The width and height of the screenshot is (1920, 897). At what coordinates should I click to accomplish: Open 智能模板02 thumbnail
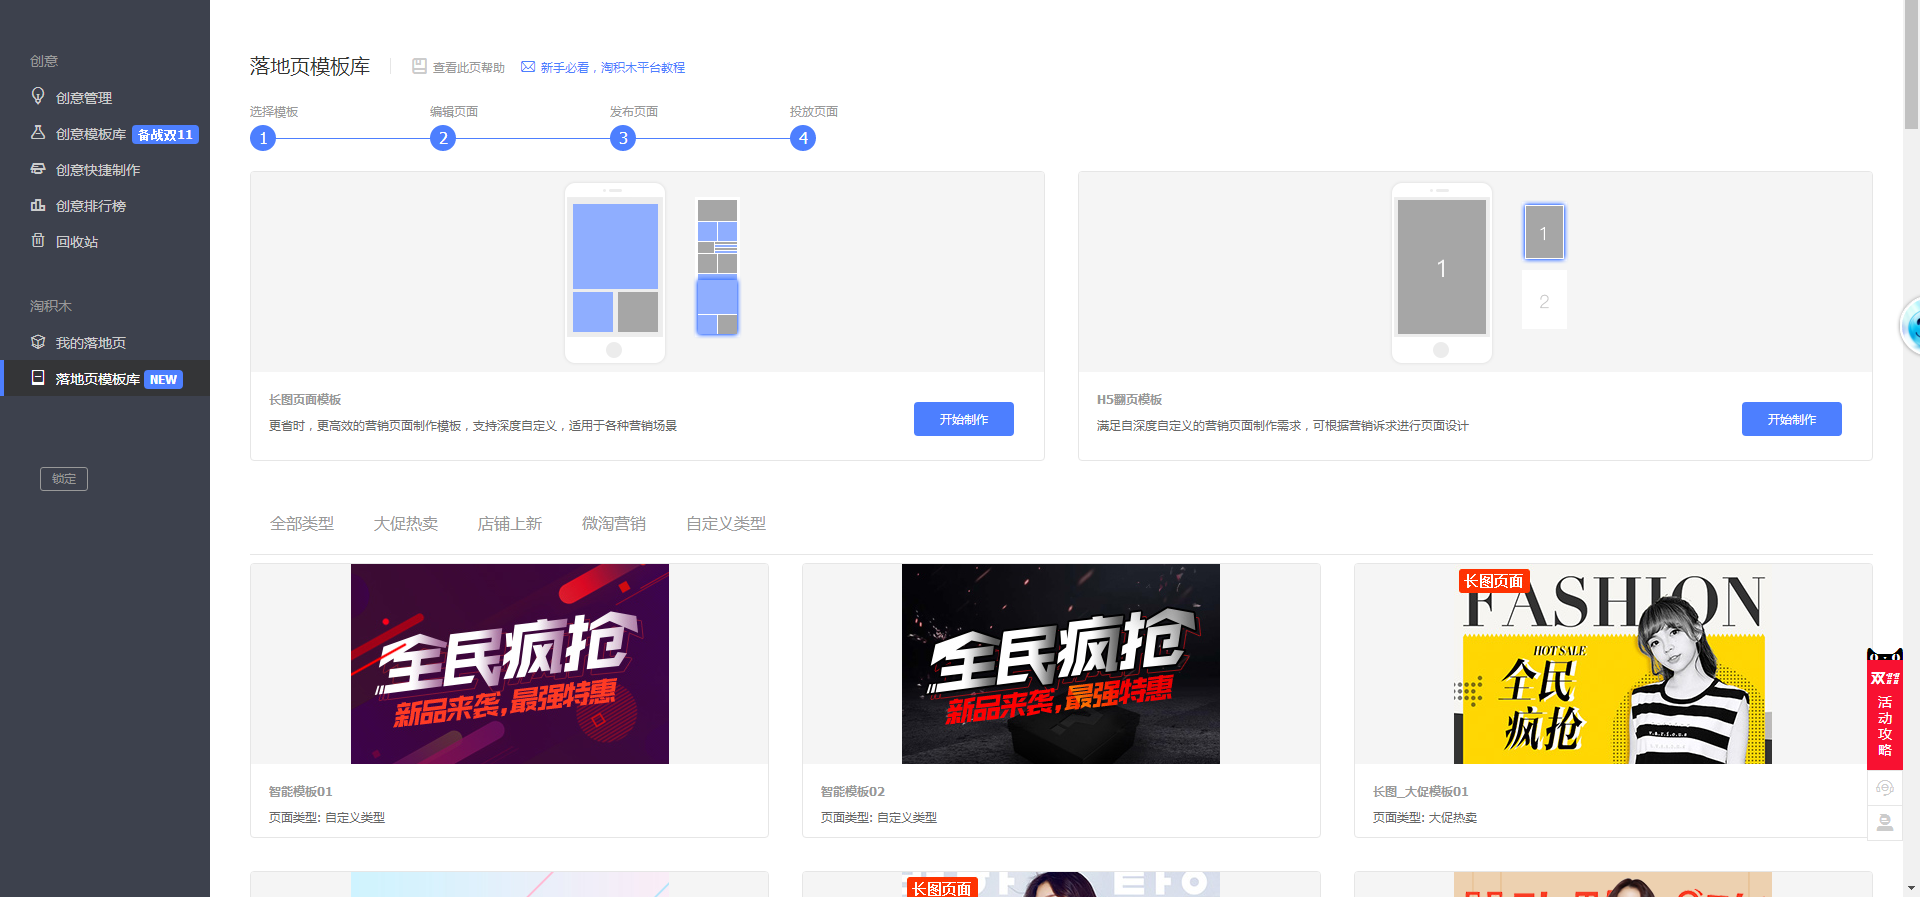click(1061, 664)
